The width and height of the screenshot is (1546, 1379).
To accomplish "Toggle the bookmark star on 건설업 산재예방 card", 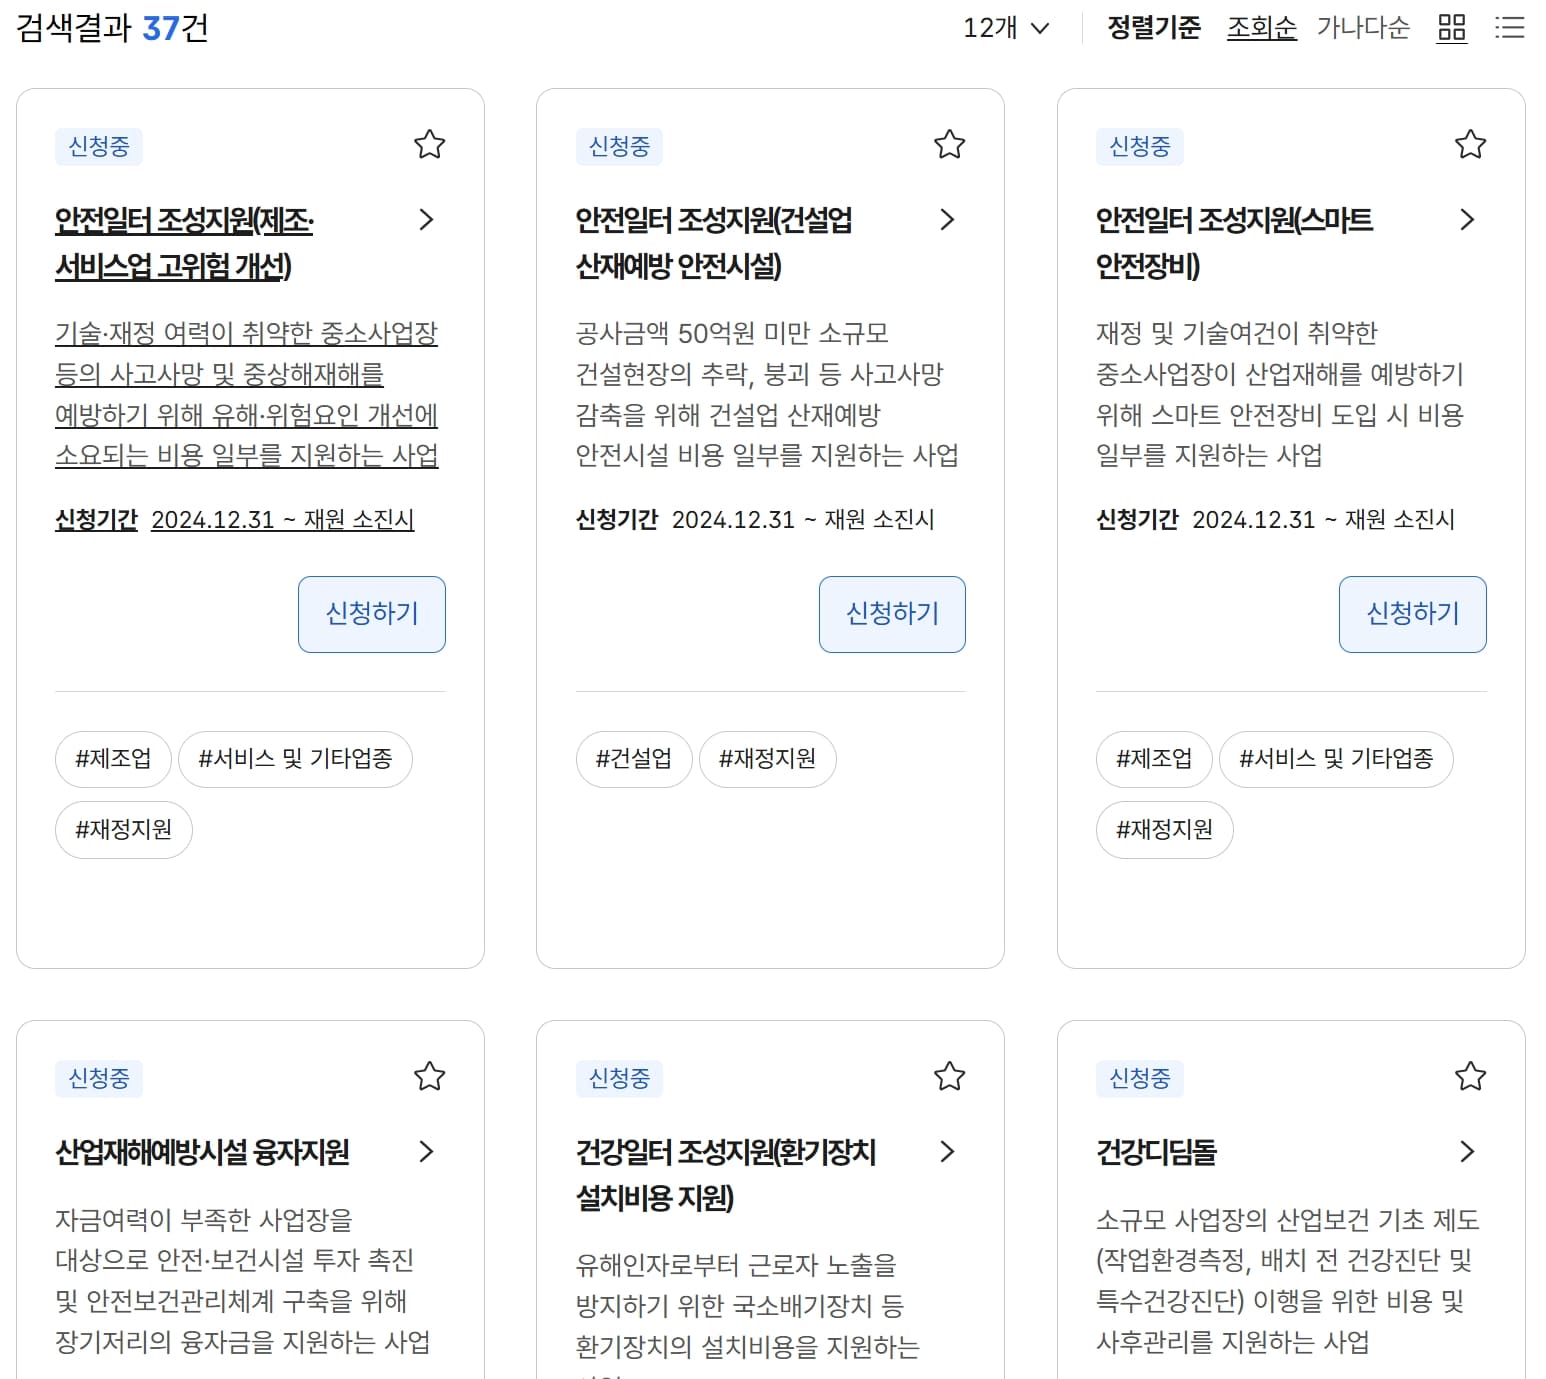I will 949,145.
